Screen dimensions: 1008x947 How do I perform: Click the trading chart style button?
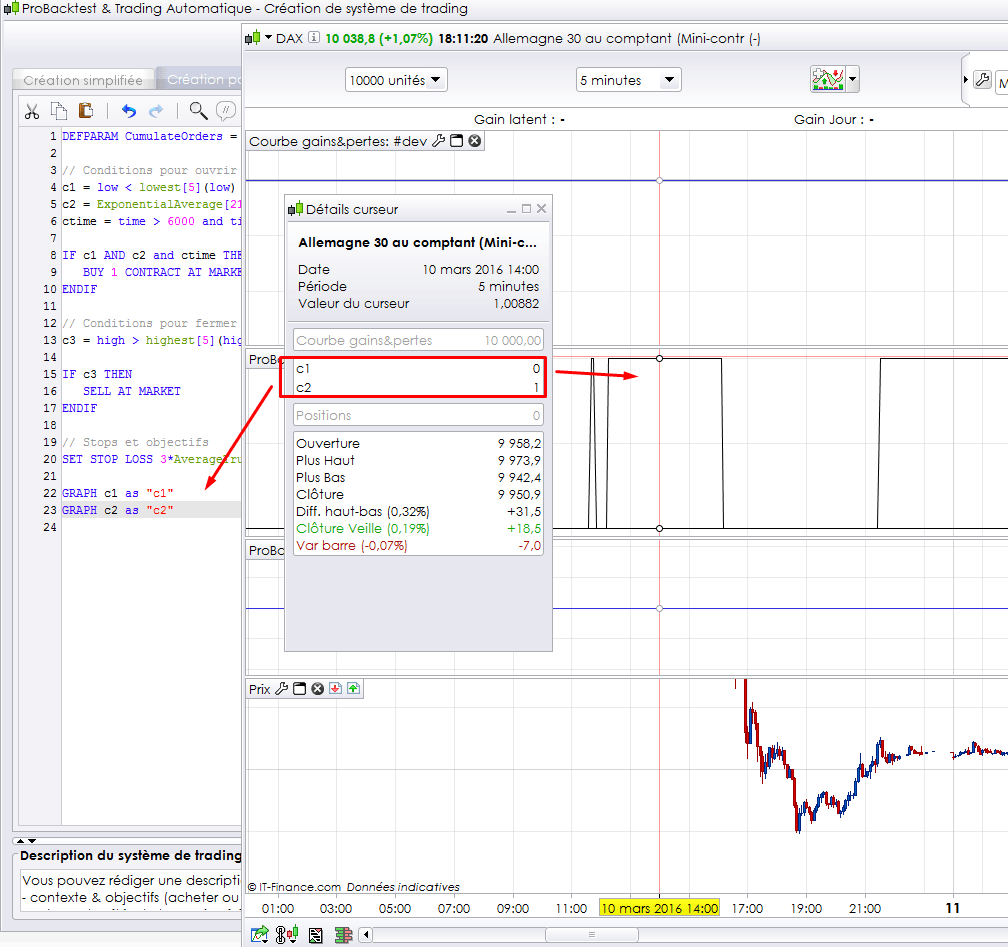tap(828, 80)
